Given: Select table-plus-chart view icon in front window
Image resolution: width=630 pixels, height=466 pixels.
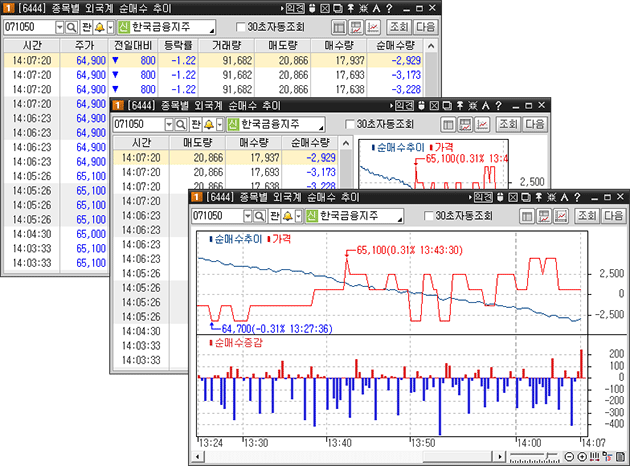Looking at the screenshot, I should pos(544,217).
